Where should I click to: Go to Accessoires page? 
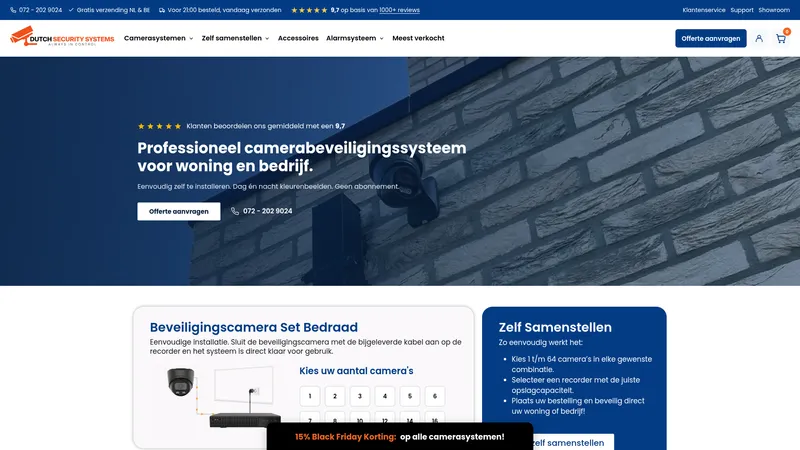click(298, 38)
